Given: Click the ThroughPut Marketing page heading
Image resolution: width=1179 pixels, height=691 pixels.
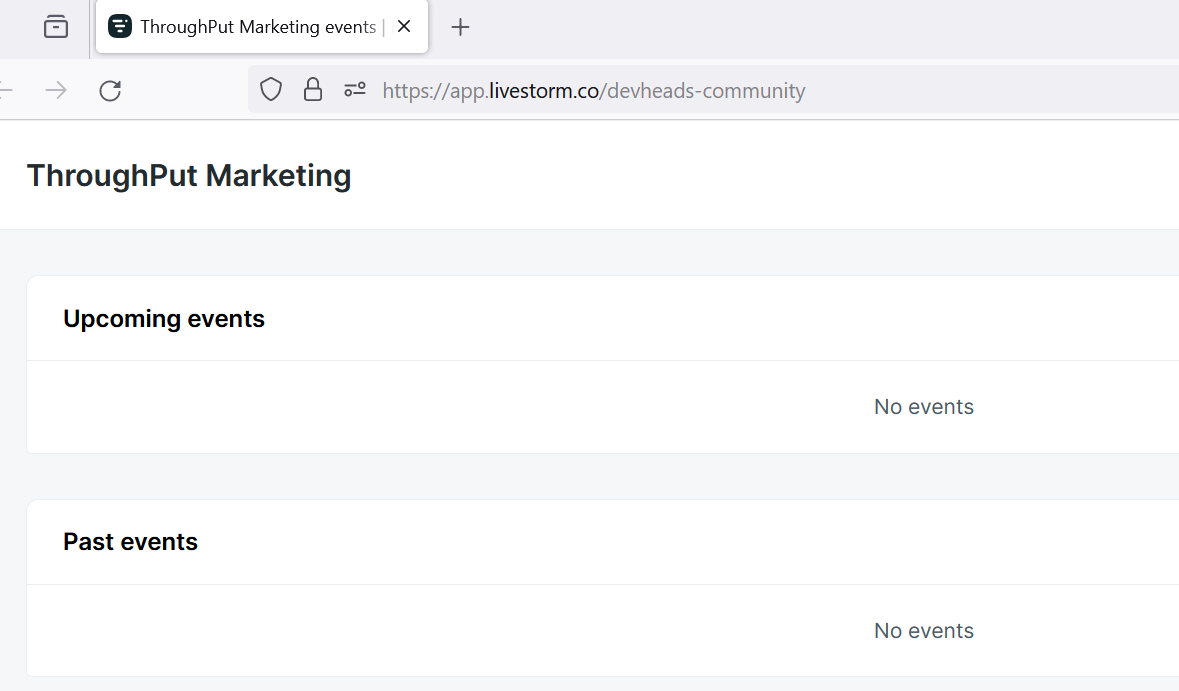Looking at the screenshot, I should pos(189,176).
